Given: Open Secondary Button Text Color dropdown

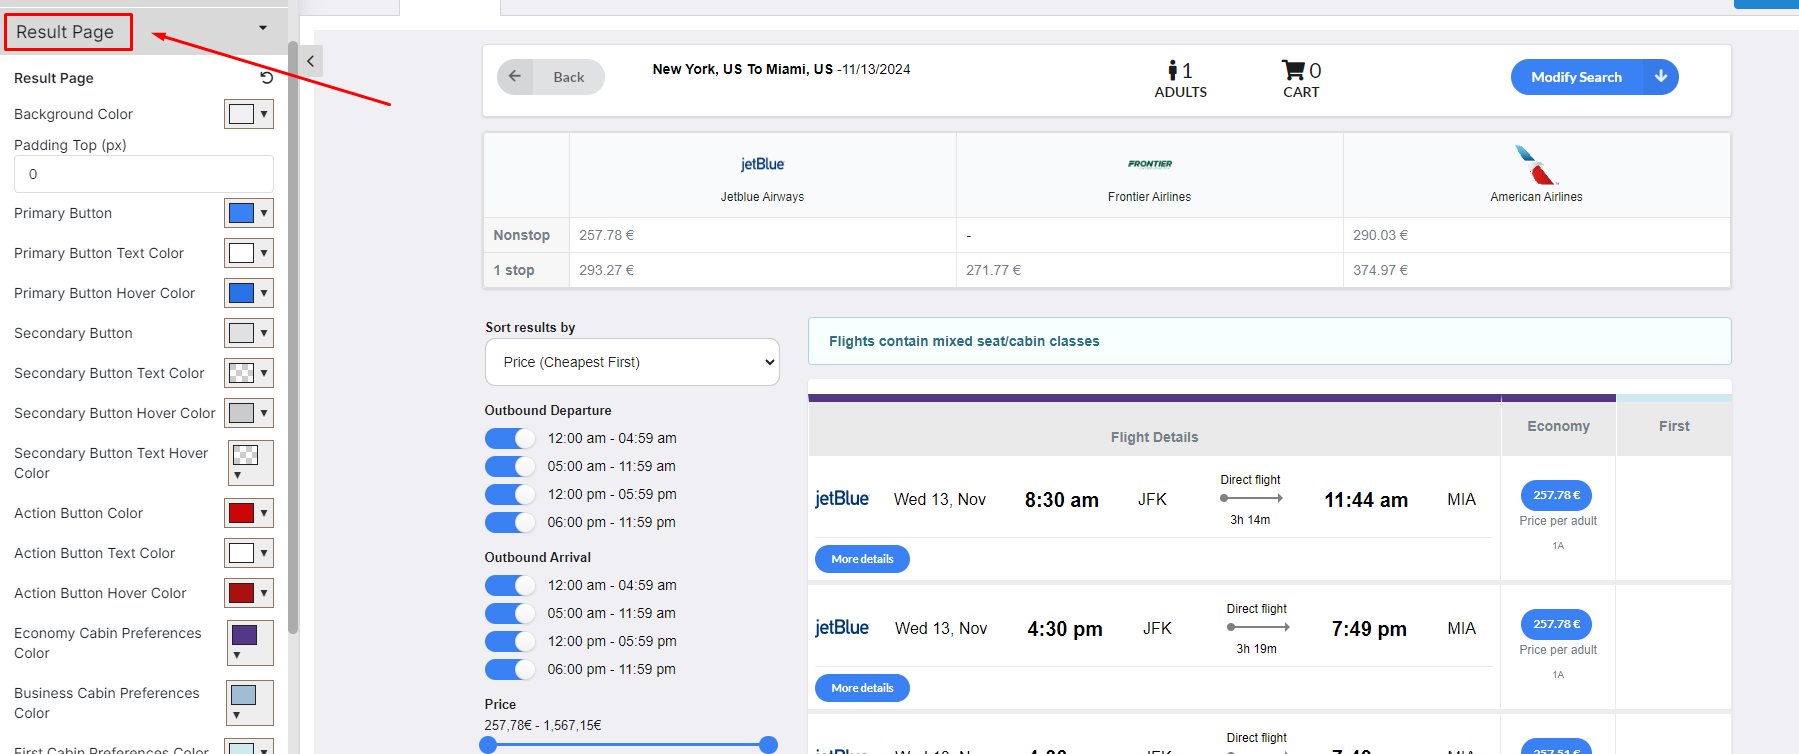Looking at the screenshot, I should [x=249, y=373].
